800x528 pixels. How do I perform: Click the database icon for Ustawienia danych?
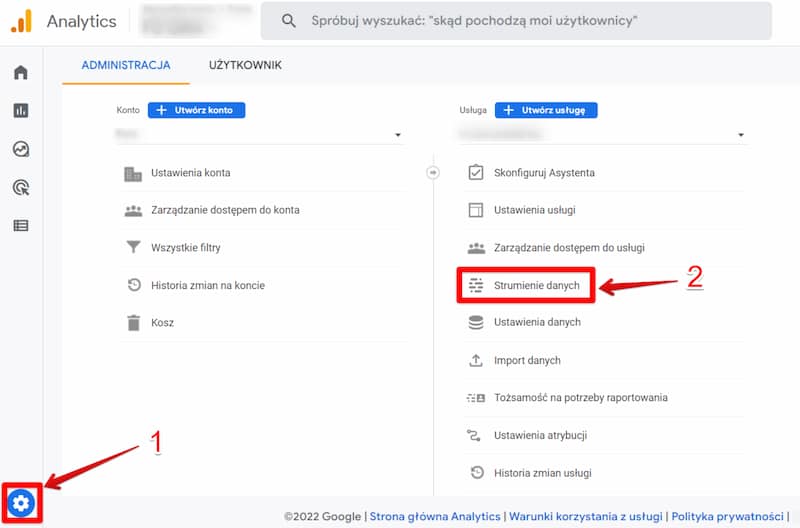[476, 322]
